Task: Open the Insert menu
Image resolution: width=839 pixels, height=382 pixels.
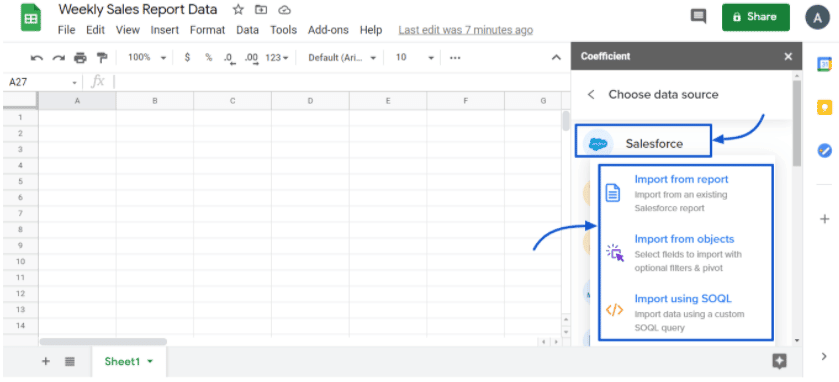Action: coord(165,30)
